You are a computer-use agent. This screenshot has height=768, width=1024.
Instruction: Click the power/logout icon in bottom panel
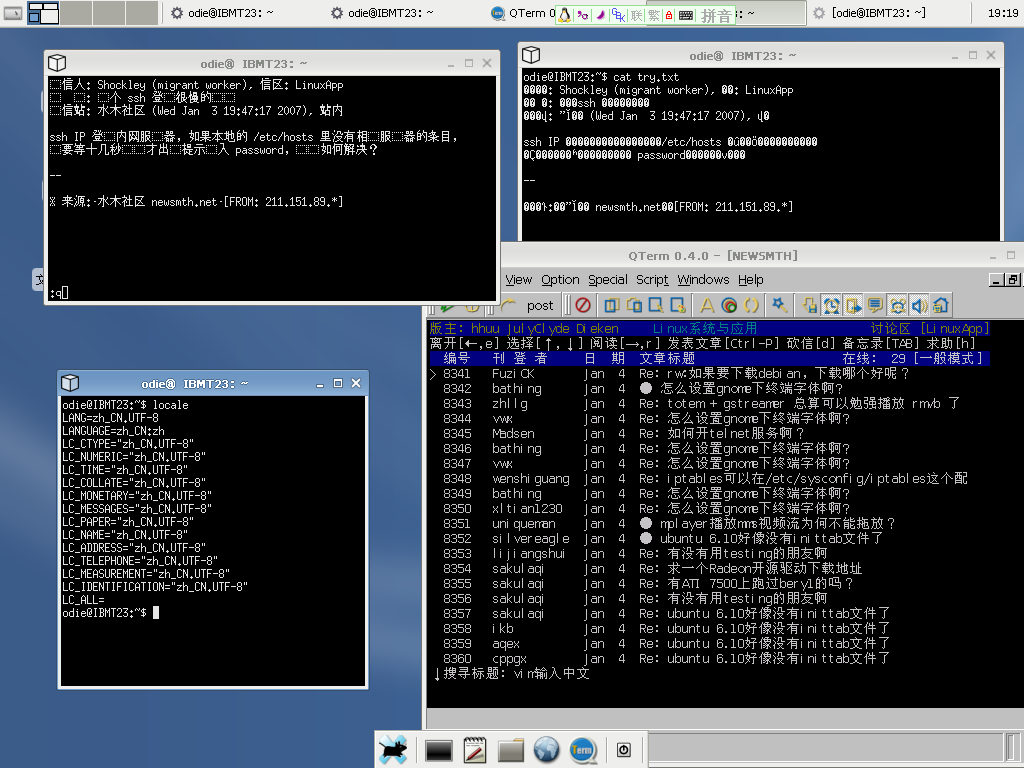pos(624,750)
